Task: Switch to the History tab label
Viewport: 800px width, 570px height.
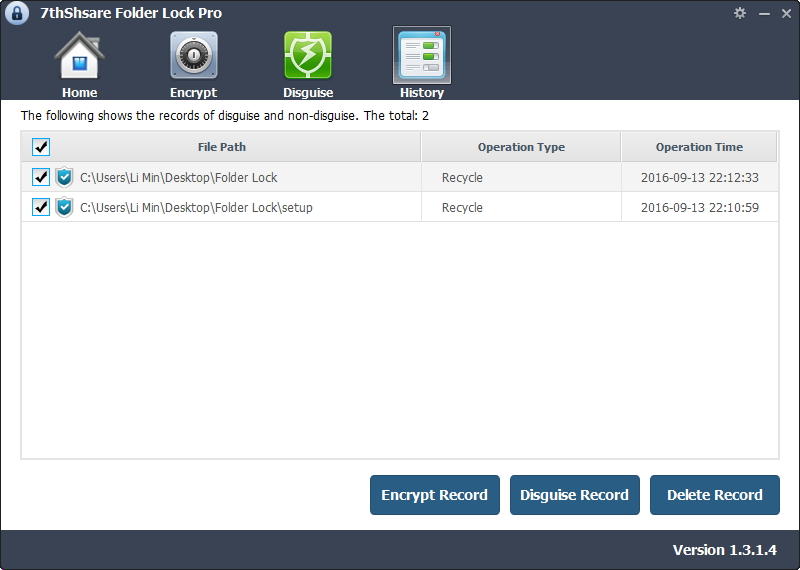Action: tap(422, 92)
